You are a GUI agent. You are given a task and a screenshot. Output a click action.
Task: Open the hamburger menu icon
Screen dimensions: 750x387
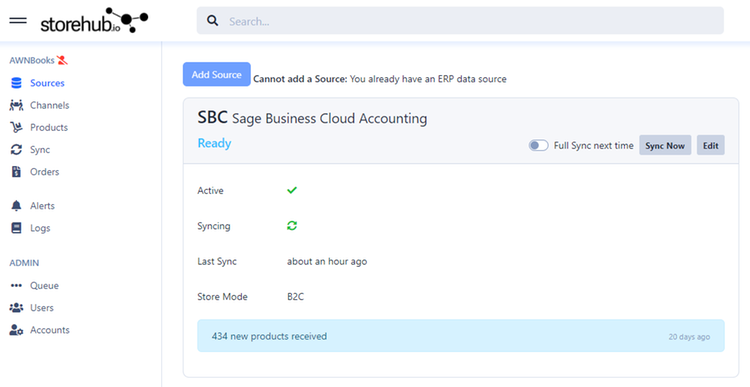(x=18, y=21)
